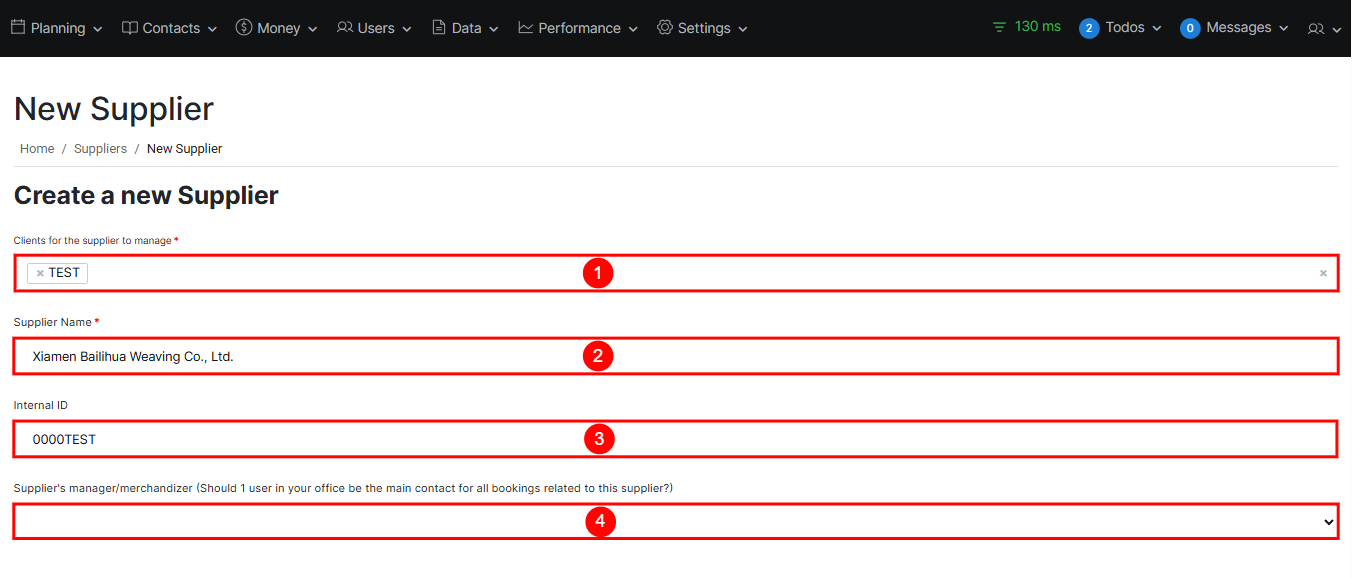Click the green latency signal icon
Viewport: 1352px width, 578px height.
[999, 27]
